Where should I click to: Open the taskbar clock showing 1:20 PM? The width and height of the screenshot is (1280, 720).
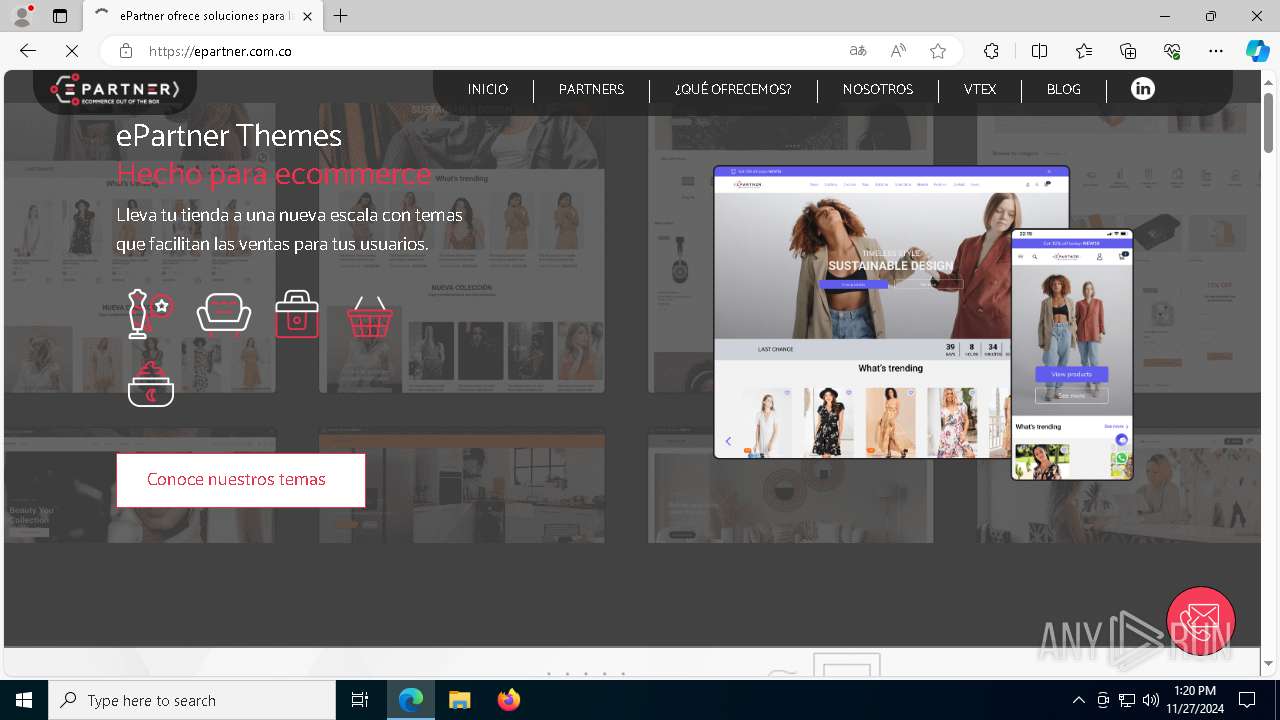click(x=1195, y=700)
